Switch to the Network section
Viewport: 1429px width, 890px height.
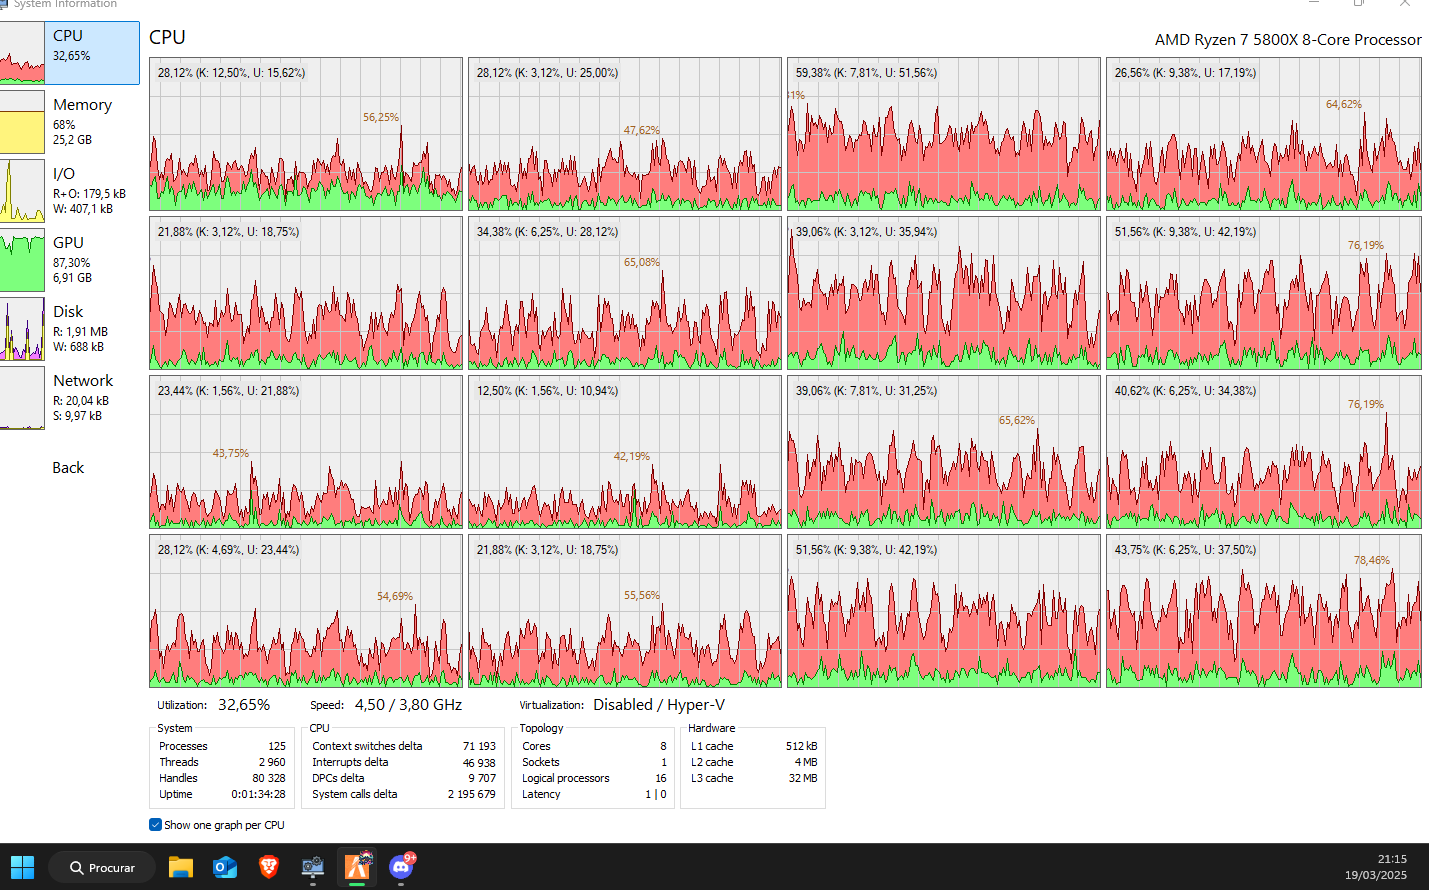click(70, 398)
